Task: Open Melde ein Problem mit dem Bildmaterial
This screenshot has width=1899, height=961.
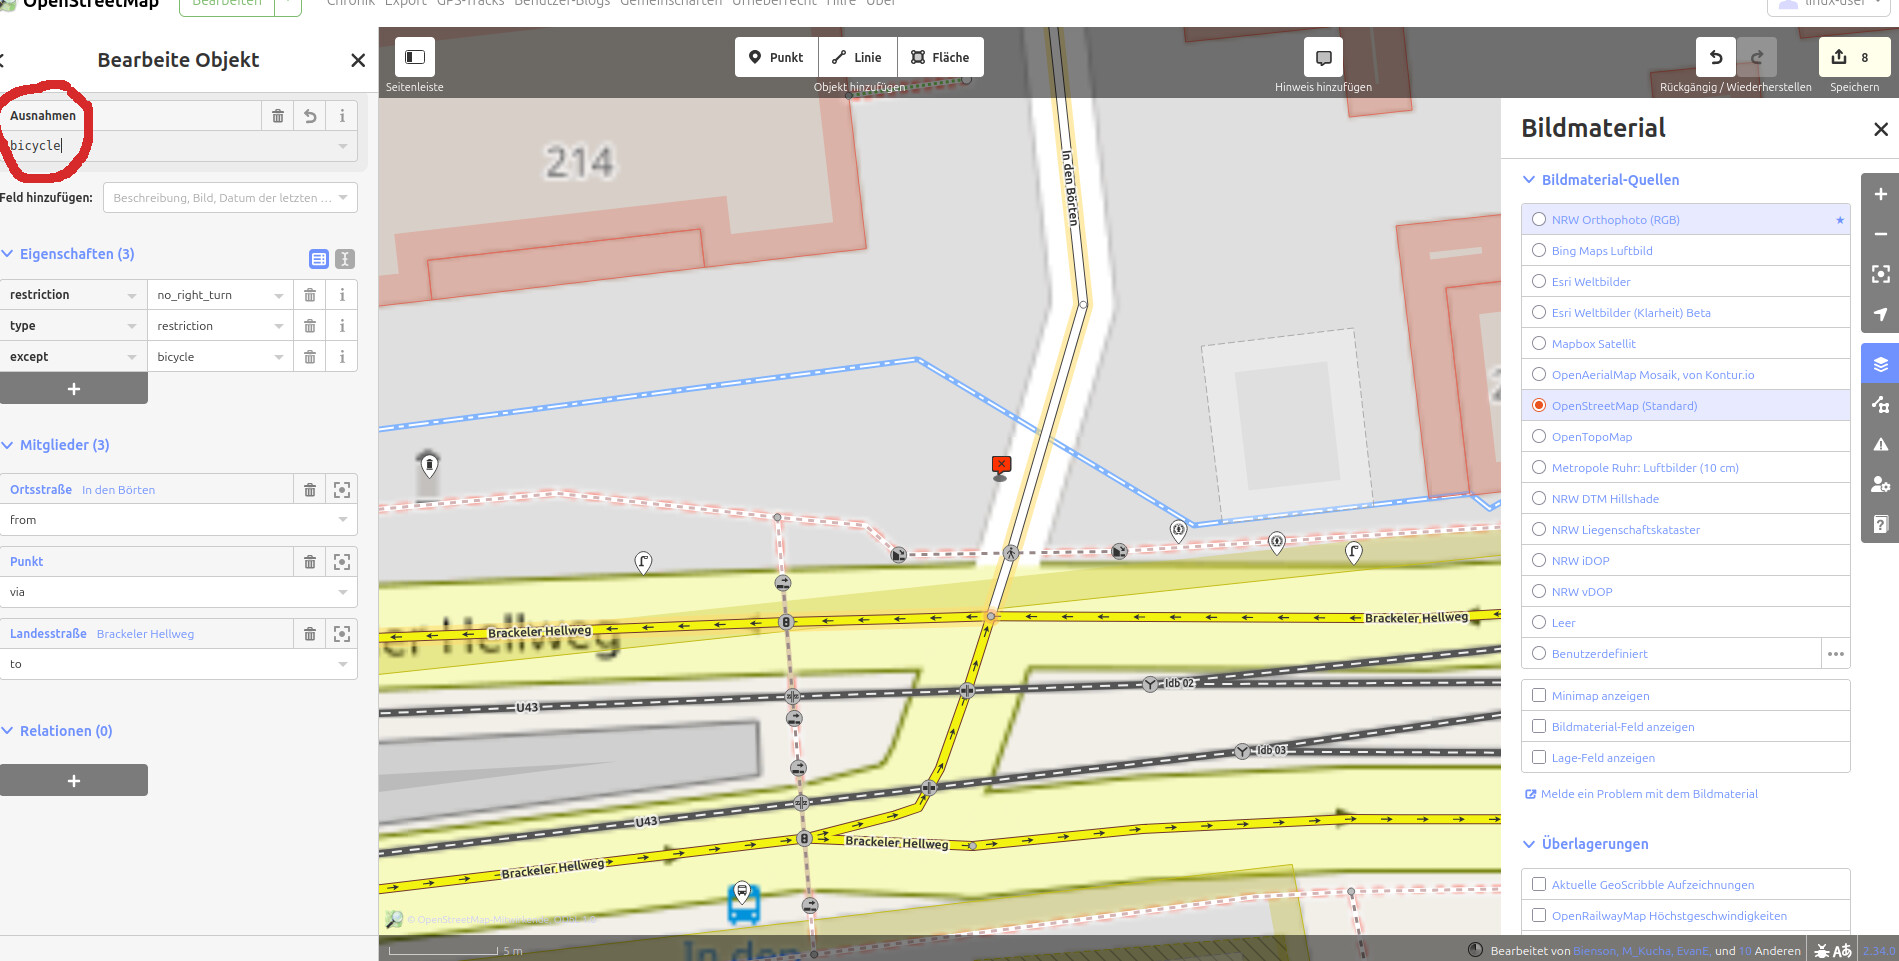Action: click(x=1641, y=794)
